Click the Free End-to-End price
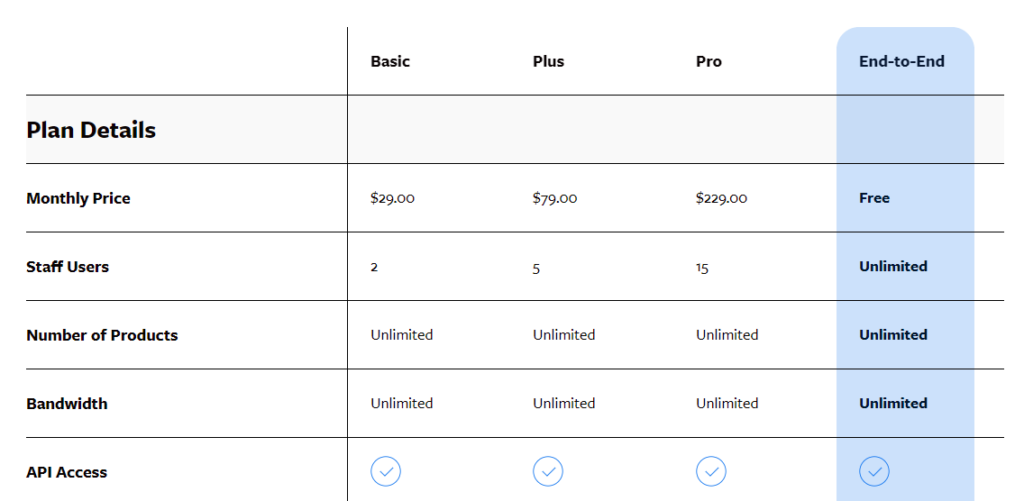Image resolution: width=1024 pixels, height=501 pixels. pos(874,198)
